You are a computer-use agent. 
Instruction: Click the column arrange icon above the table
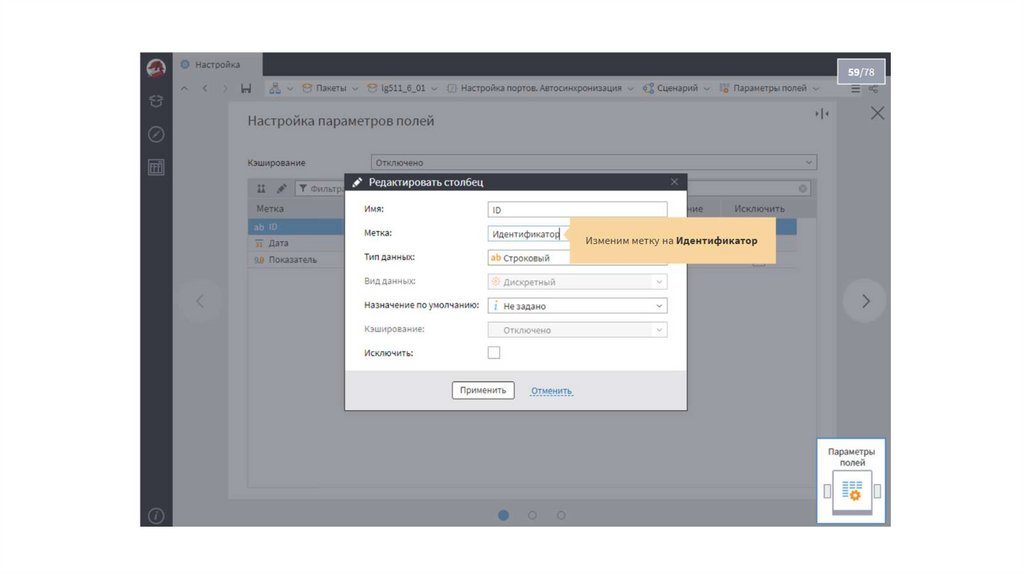(261, 189)
